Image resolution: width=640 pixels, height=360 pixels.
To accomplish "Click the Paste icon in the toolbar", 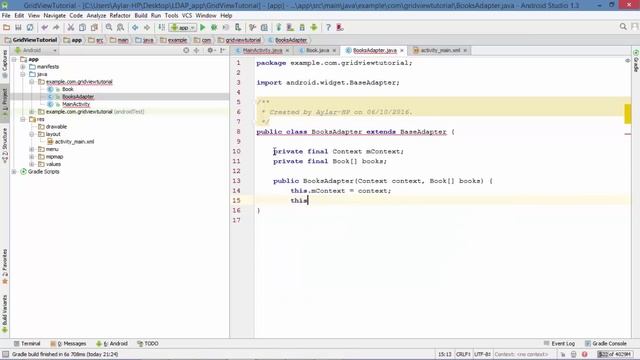I will click(94, 27).
